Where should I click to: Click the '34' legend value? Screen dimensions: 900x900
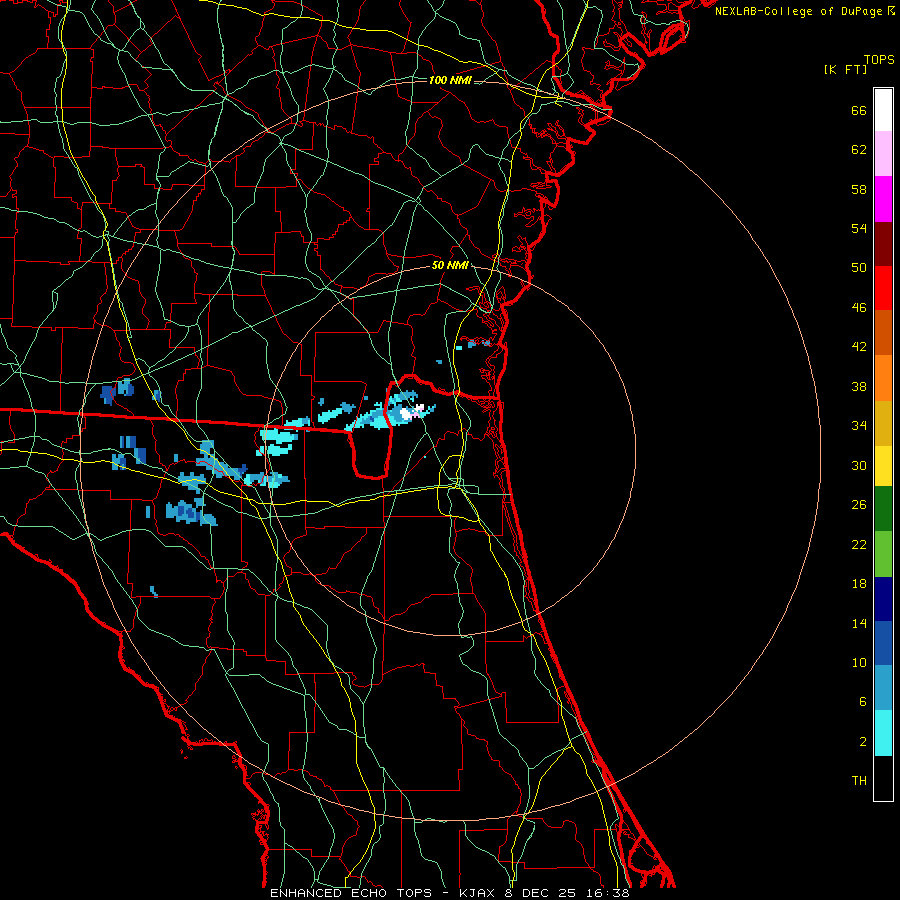[859, 426]
